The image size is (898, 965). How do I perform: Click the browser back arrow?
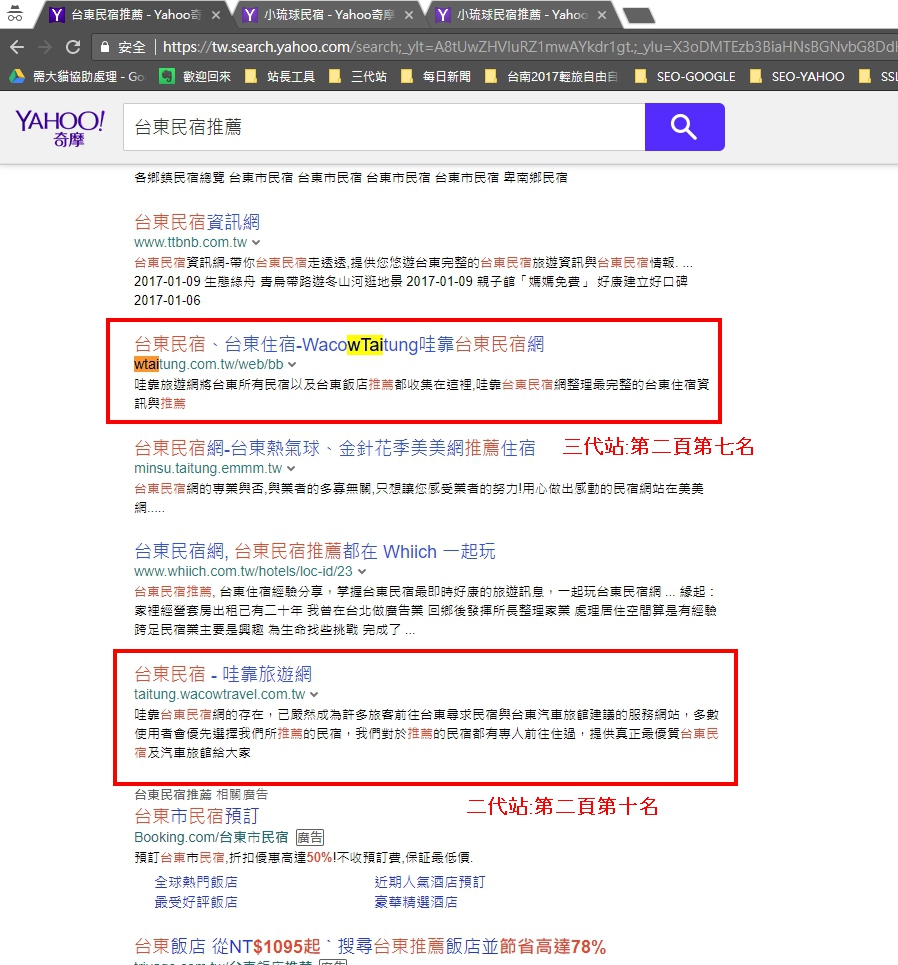(x=17, y=47)
